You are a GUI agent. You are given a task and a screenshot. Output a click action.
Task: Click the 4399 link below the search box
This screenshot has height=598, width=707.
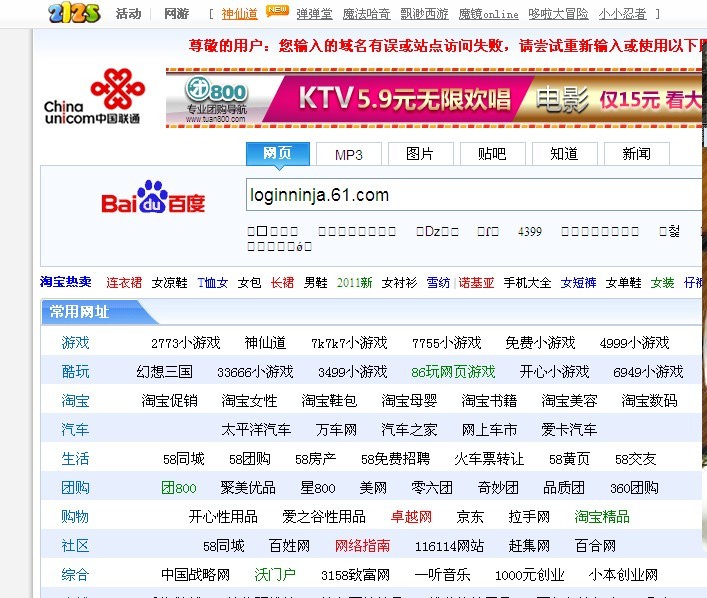point(530,232)
